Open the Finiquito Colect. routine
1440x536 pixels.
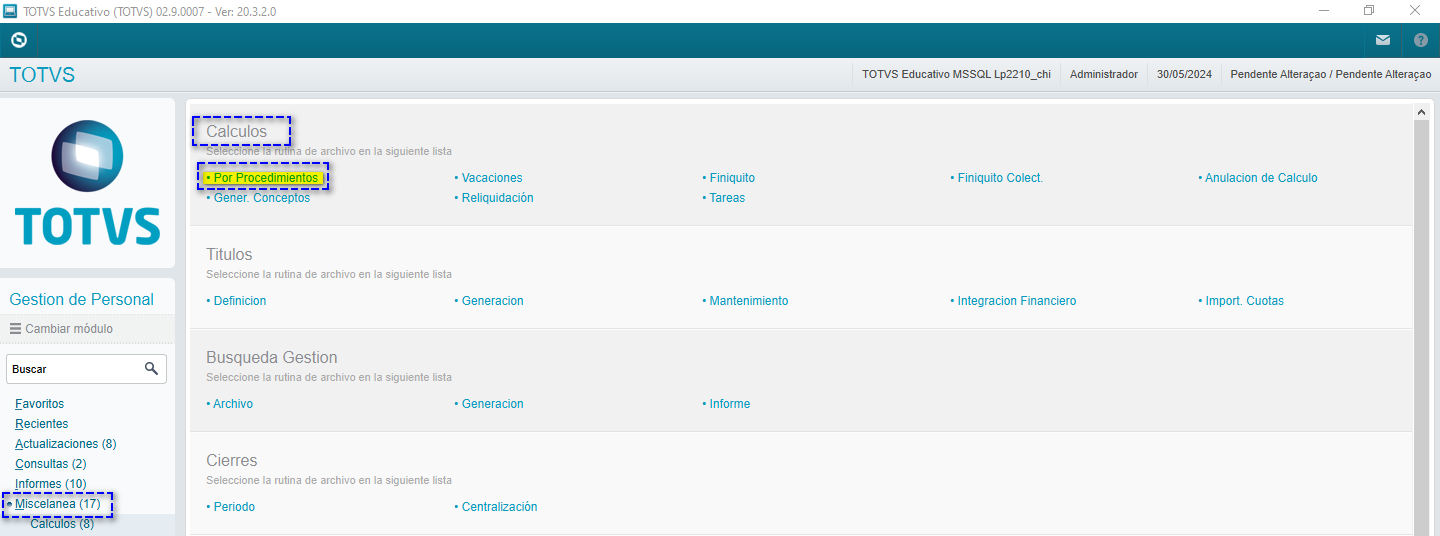point(1000,178)
